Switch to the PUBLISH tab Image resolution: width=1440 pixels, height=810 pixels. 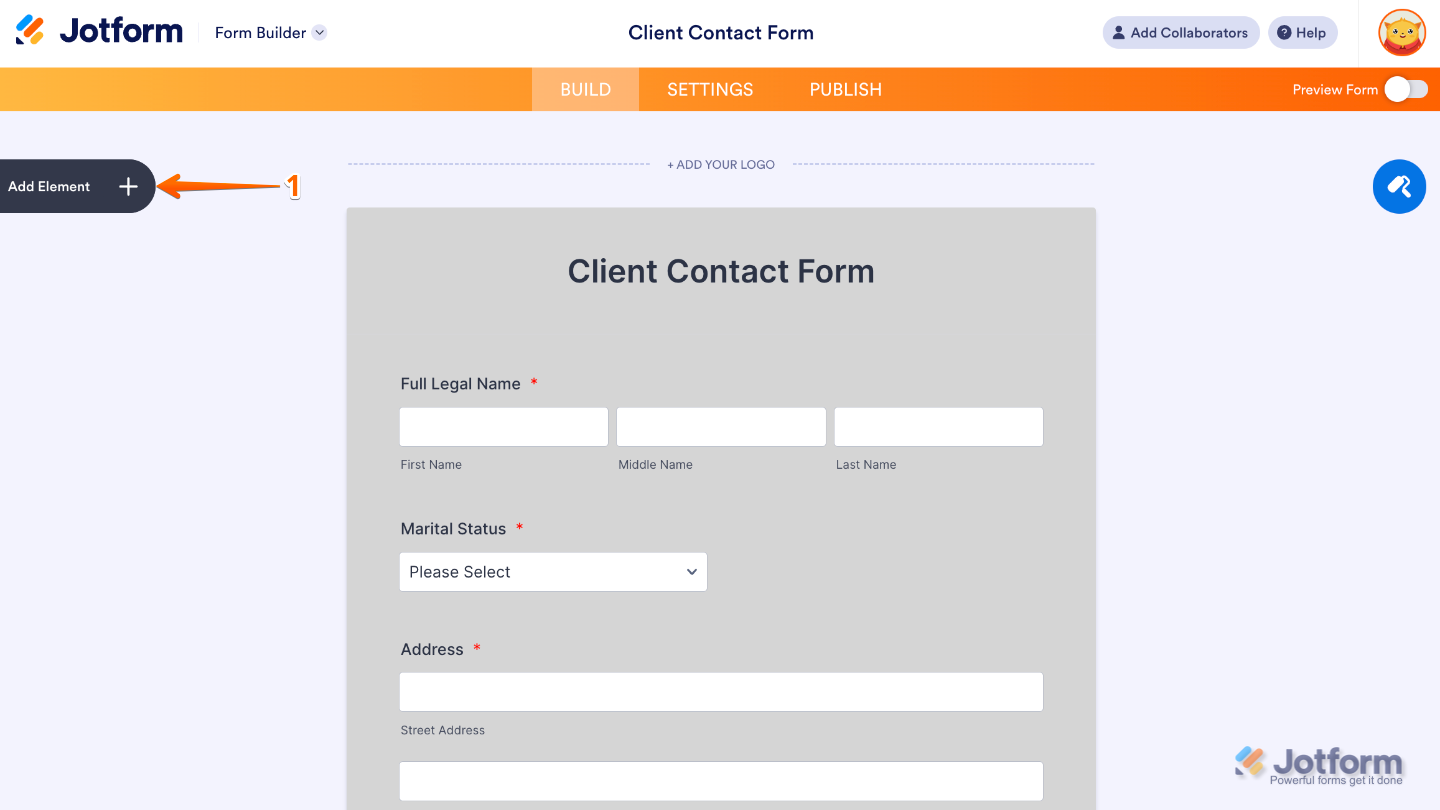point(845,89)
